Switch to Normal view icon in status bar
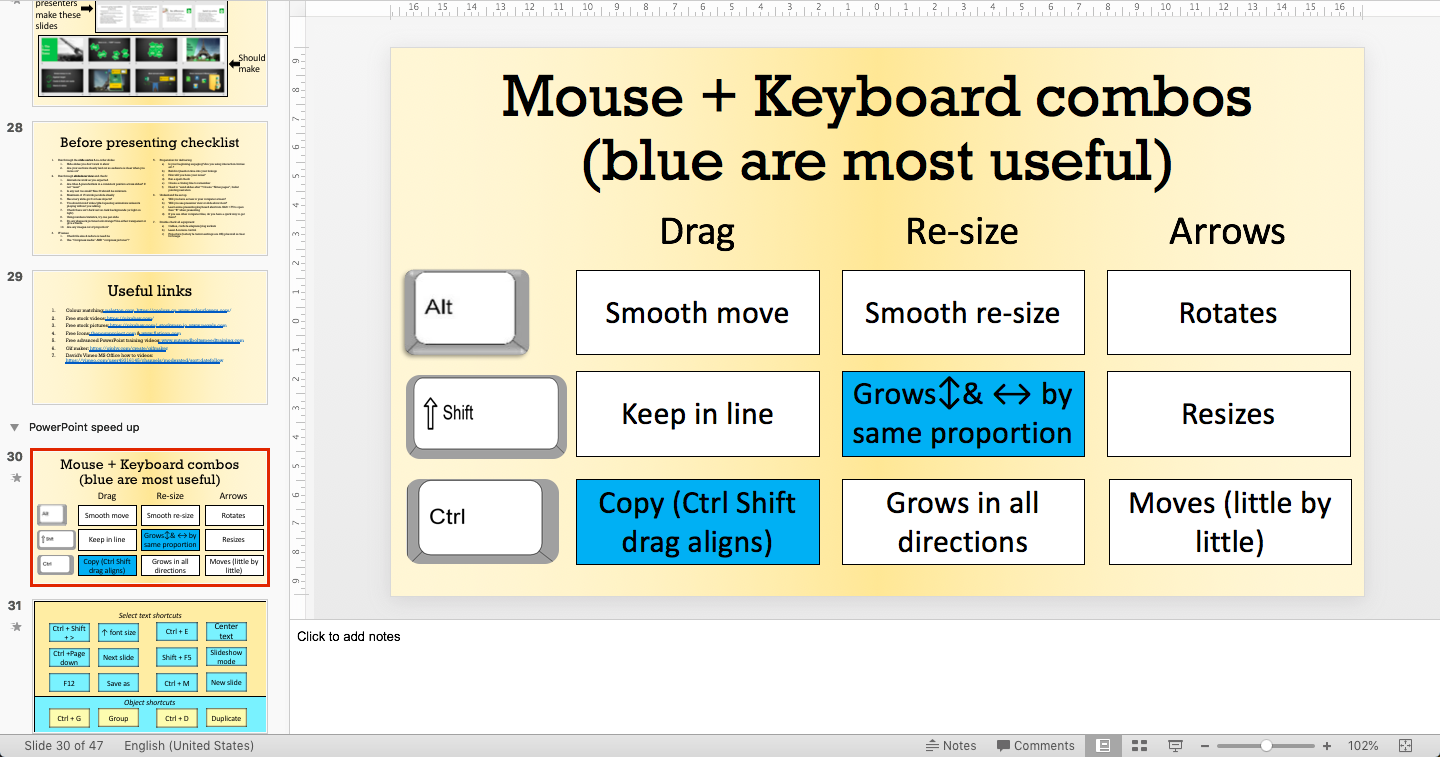The image size is (1440, 757). [x=1103, y=745]
